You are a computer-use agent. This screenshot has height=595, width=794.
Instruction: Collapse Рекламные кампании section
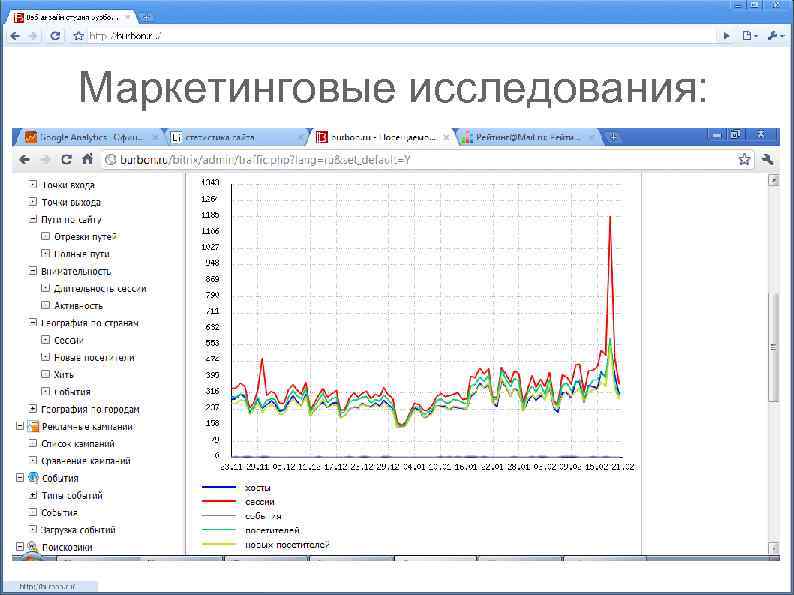point(20,426)
